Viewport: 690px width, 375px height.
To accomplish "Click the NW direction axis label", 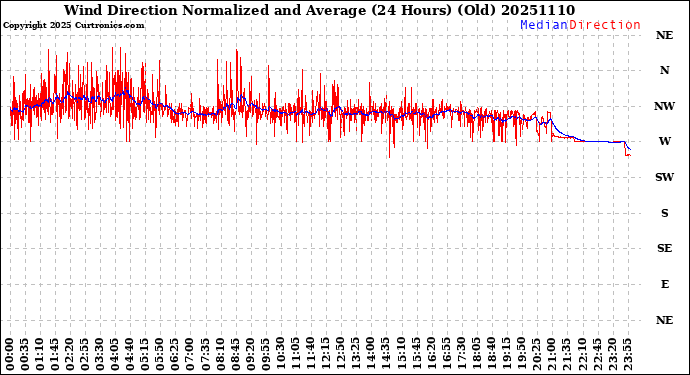I will click(664, 106).
